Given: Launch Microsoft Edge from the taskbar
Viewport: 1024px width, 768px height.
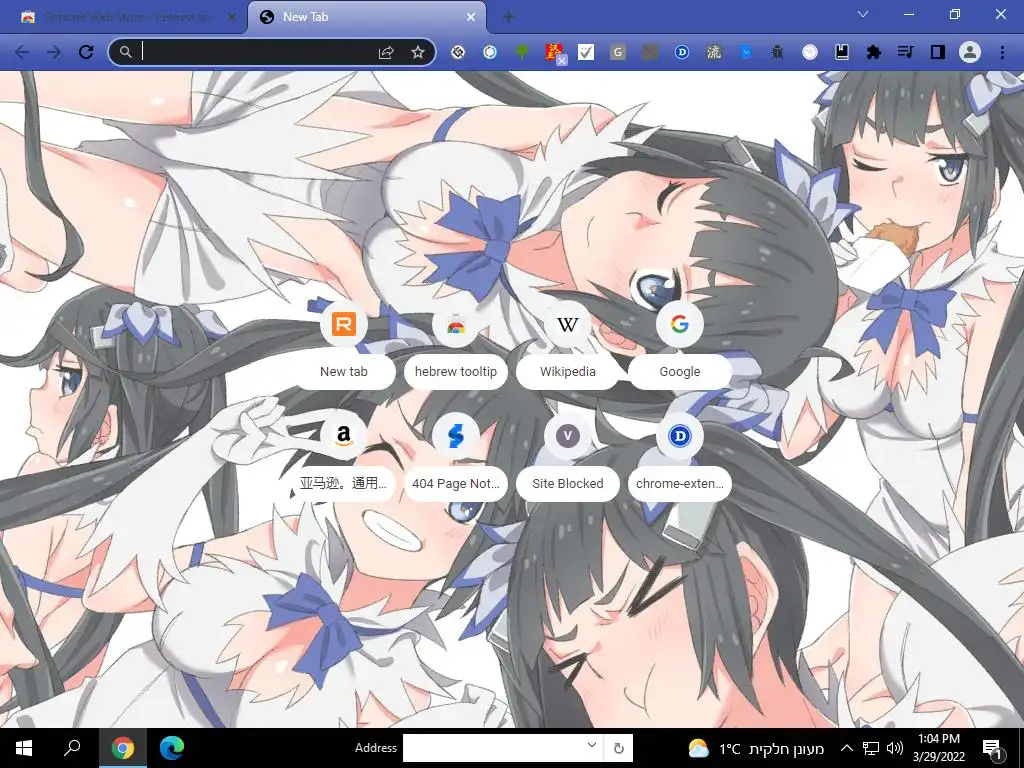Looking at the screenshot, I should (172, 748).
